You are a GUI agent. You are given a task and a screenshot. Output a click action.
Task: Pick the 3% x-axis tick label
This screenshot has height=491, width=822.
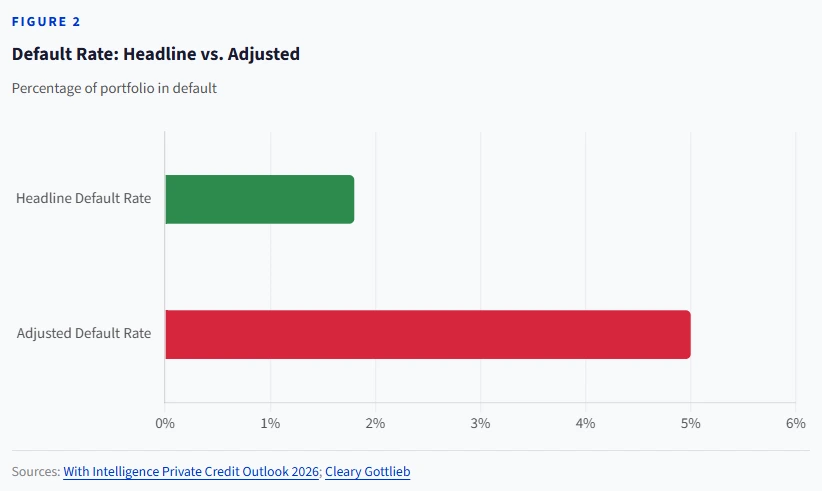point(480,423)
